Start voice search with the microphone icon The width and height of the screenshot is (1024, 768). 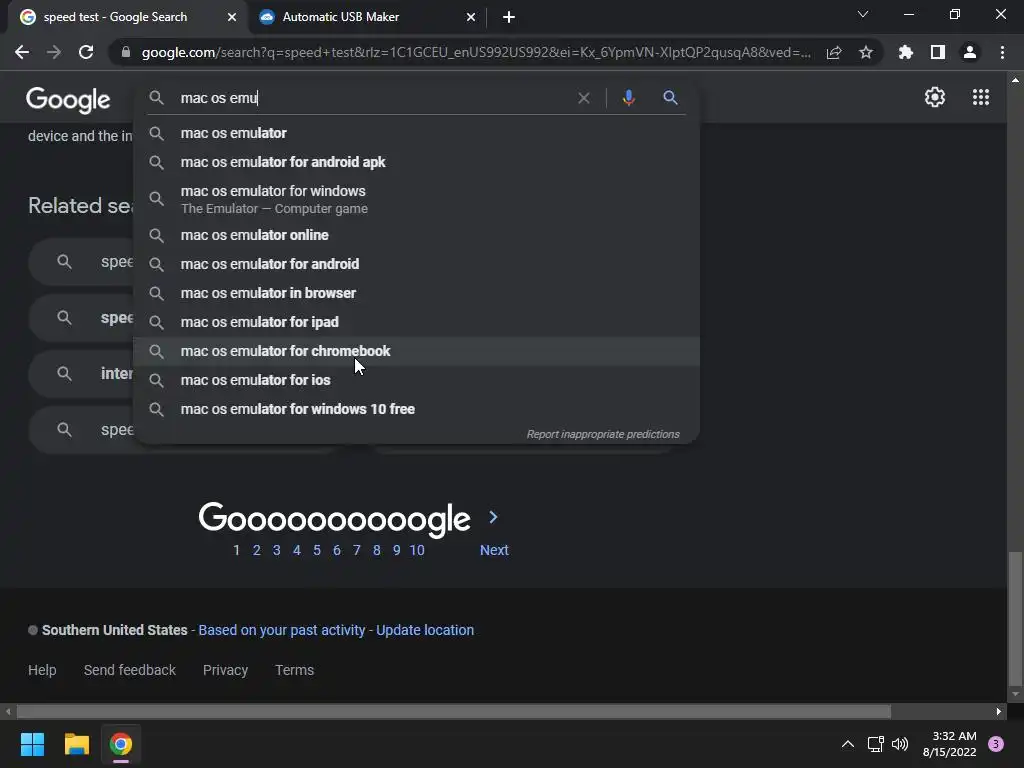pos(628,98)
